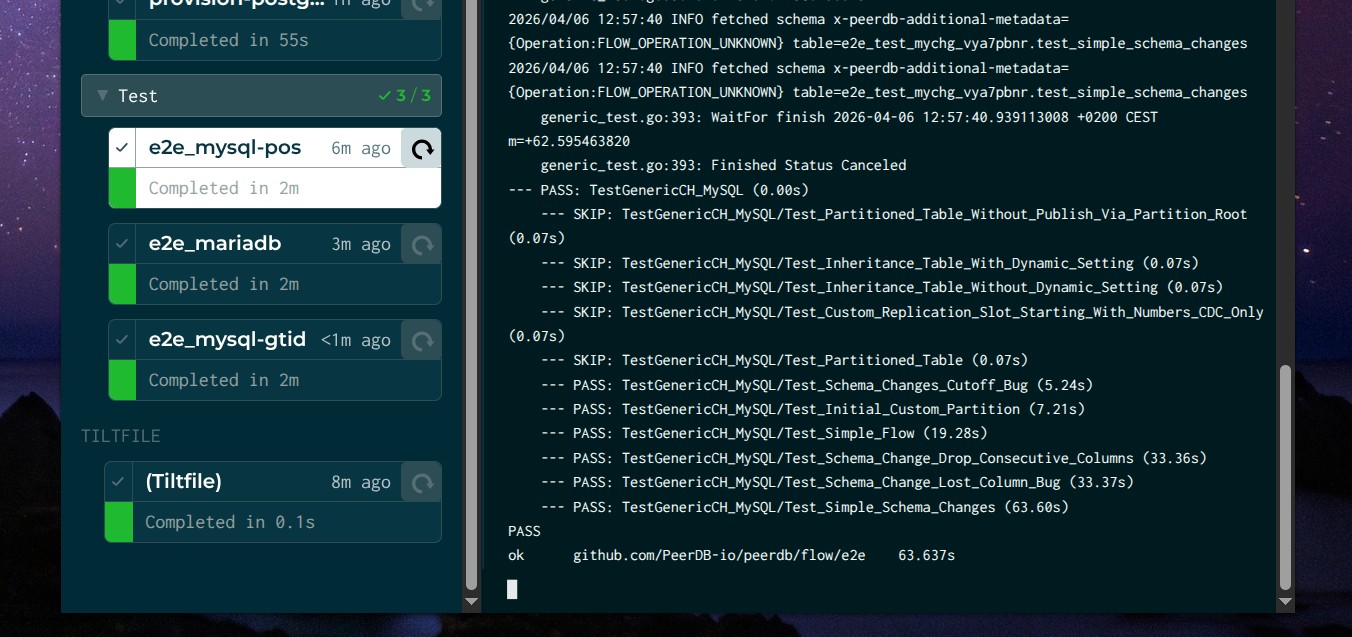This screenshot has width=1352, height=637.
Task: Select the '6m ago' timestamp on e2e_mysql-pos
Action: click(x=361, y=148)
